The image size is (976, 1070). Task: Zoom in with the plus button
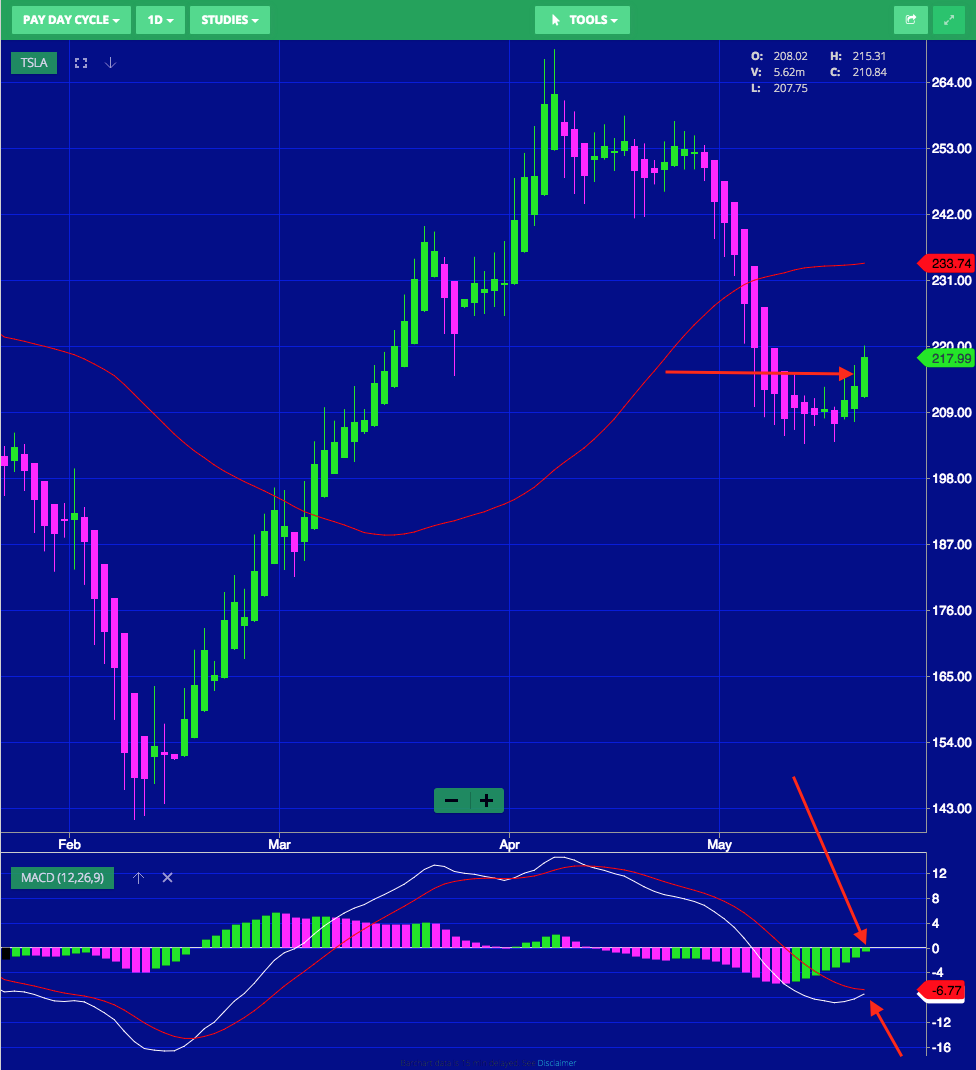(x=487, y=800)
